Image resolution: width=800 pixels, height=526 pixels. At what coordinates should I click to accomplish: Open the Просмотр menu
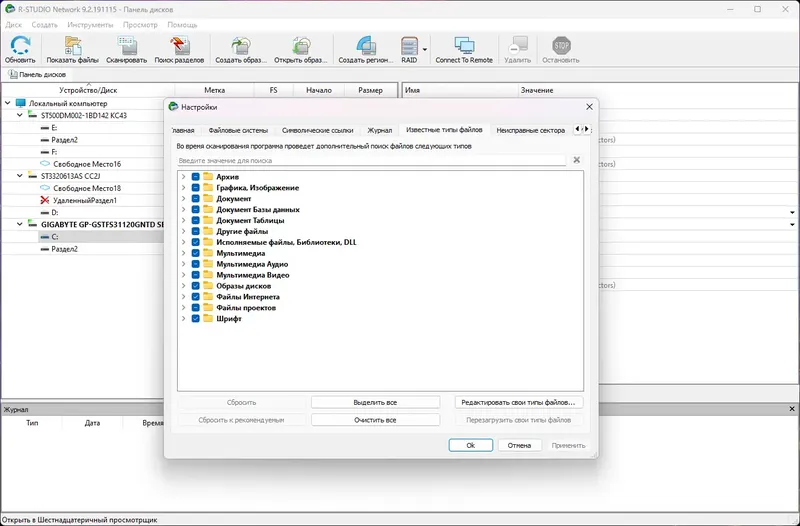click(x=140, y=24)
